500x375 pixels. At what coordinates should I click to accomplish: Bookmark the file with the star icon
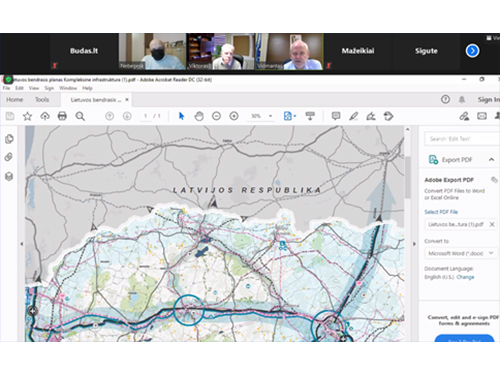pyautogui.click(x=27, y=116)
